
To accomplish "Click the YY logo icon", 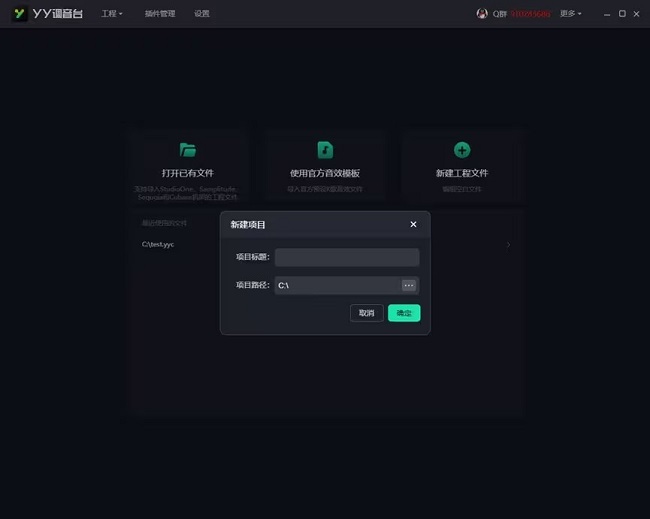I will 19,14.
